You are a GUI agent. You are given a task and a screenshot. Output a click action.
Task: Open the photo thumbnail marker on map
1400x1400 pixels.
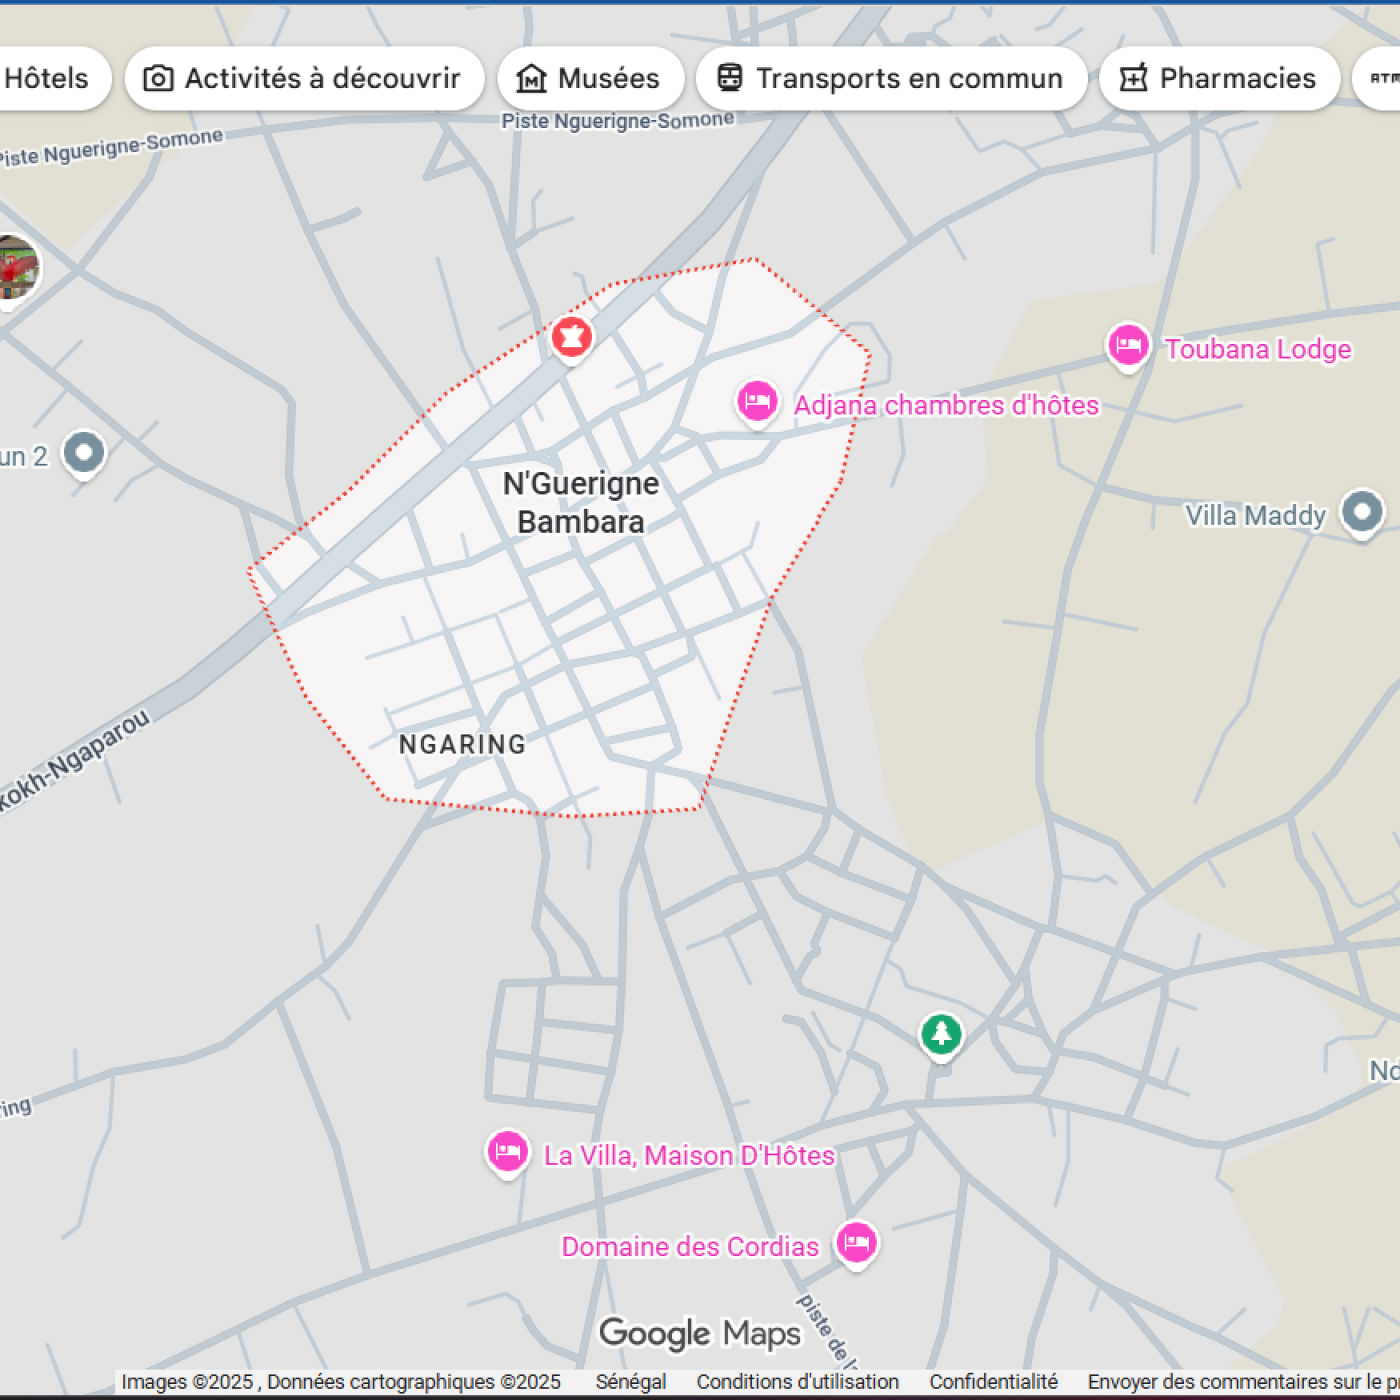[x=15, y=268]
